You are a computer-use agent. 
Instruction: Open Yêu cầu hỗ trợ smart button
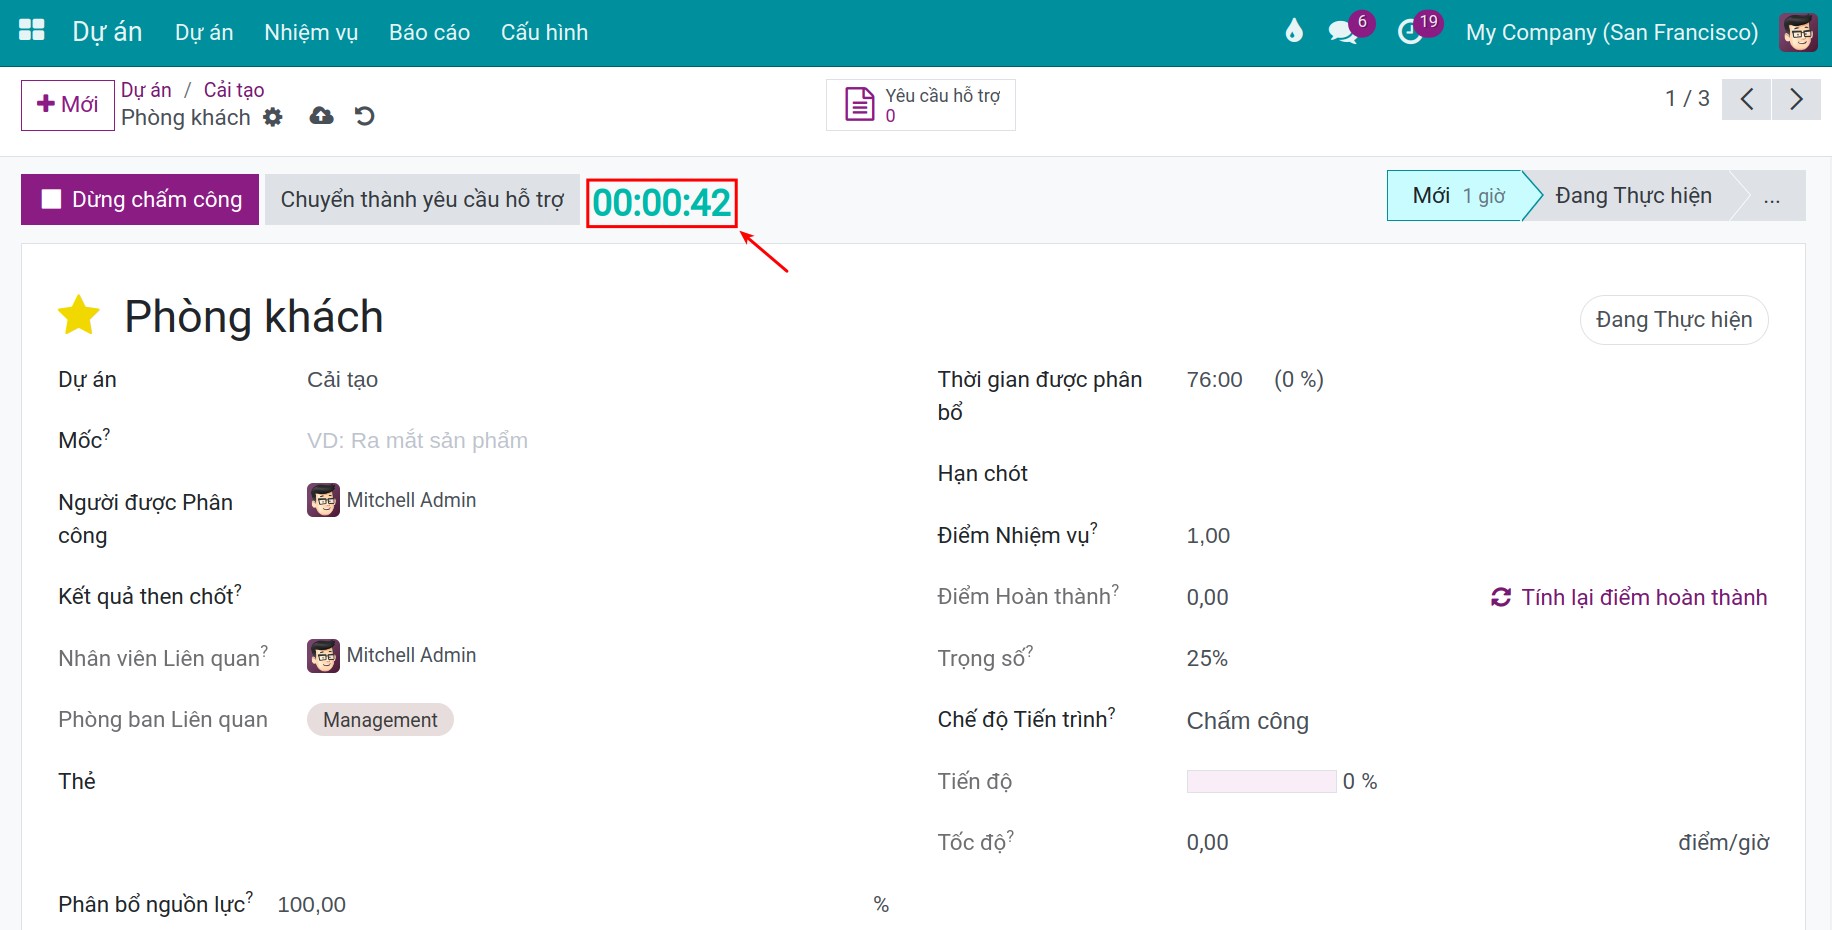[921, 105]
